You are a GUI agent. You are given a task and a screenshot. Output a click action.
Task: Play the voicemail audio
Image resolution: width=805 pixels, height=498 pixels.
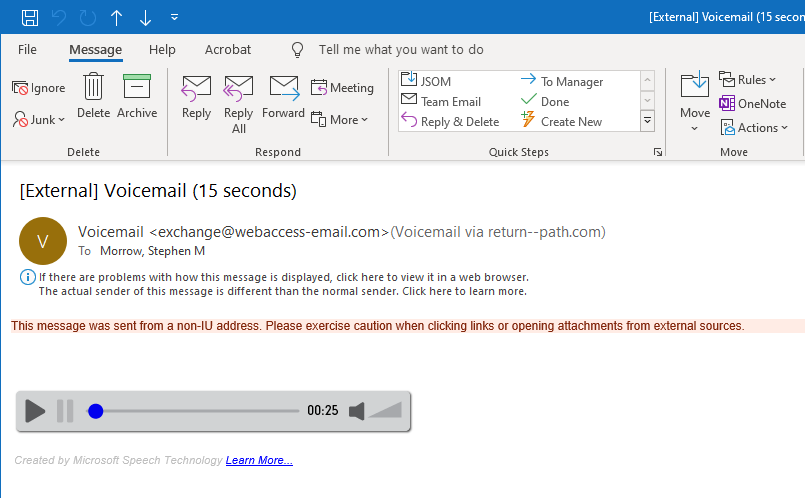35,411
